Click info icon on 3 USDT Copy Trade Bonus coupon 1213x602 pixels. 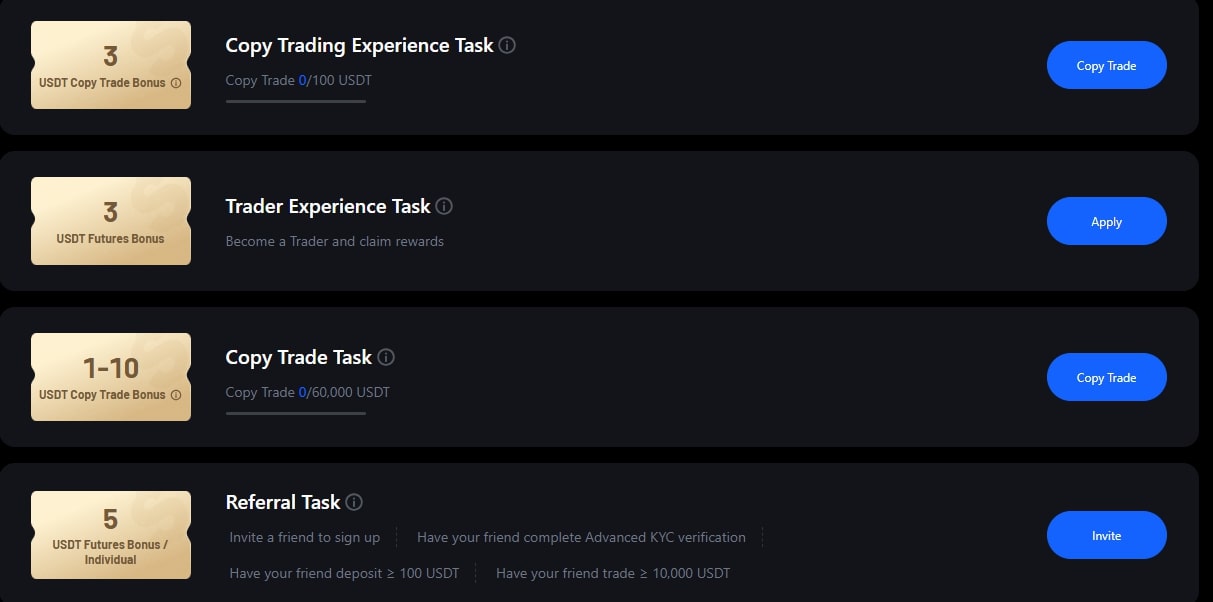pyautogui.click(x=176, y=83)
